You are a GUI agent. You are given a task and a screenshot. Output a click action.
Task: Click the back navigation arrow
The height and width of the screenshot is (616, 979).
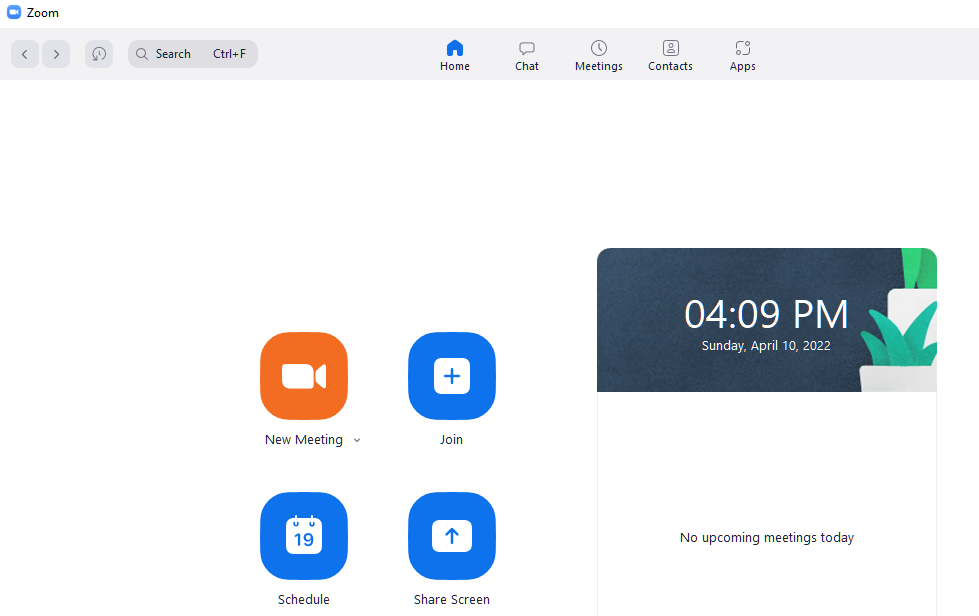click(25, 54)
